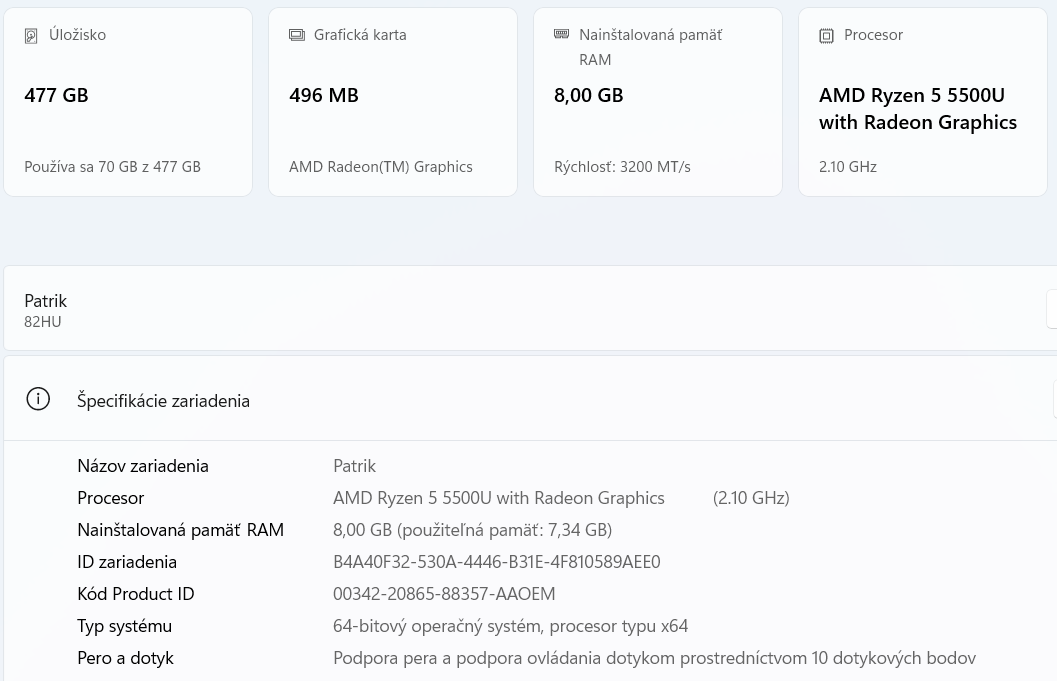Click the info icon beside Špecifikácie zariadenia

tap(38, 398)
